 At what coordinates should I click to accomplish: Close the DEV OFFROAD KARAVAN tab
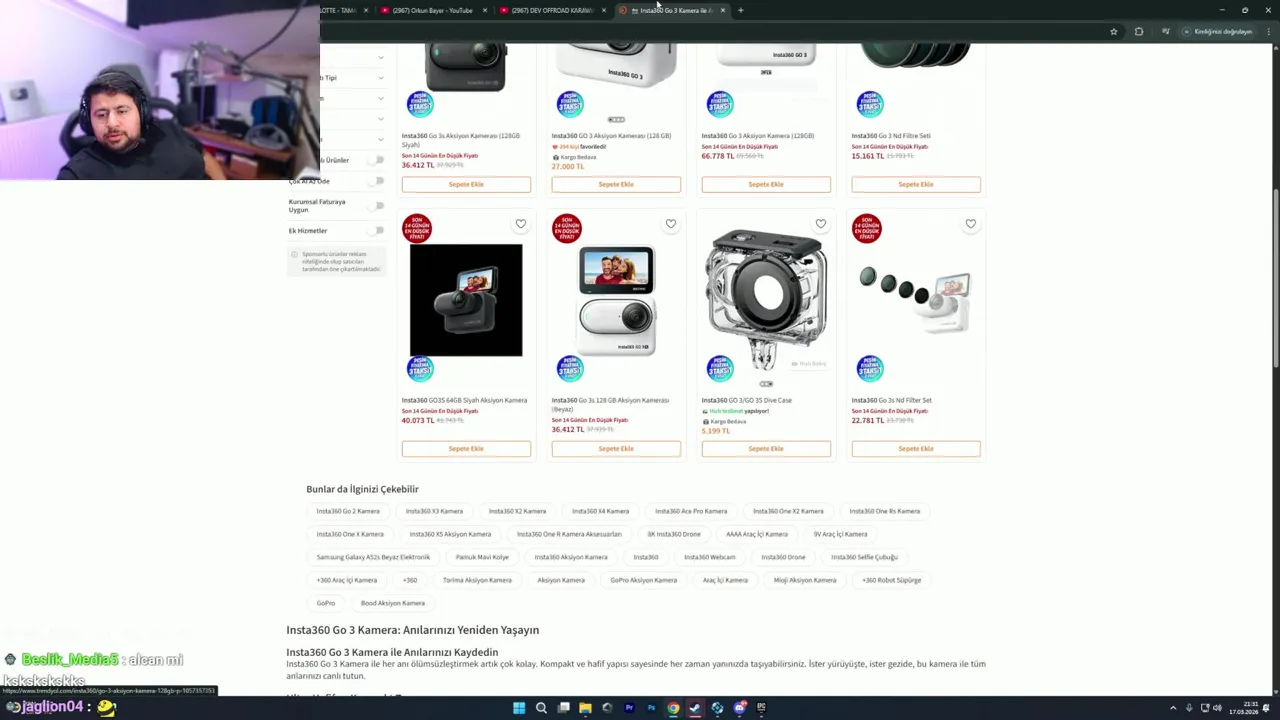pos(604,10)
